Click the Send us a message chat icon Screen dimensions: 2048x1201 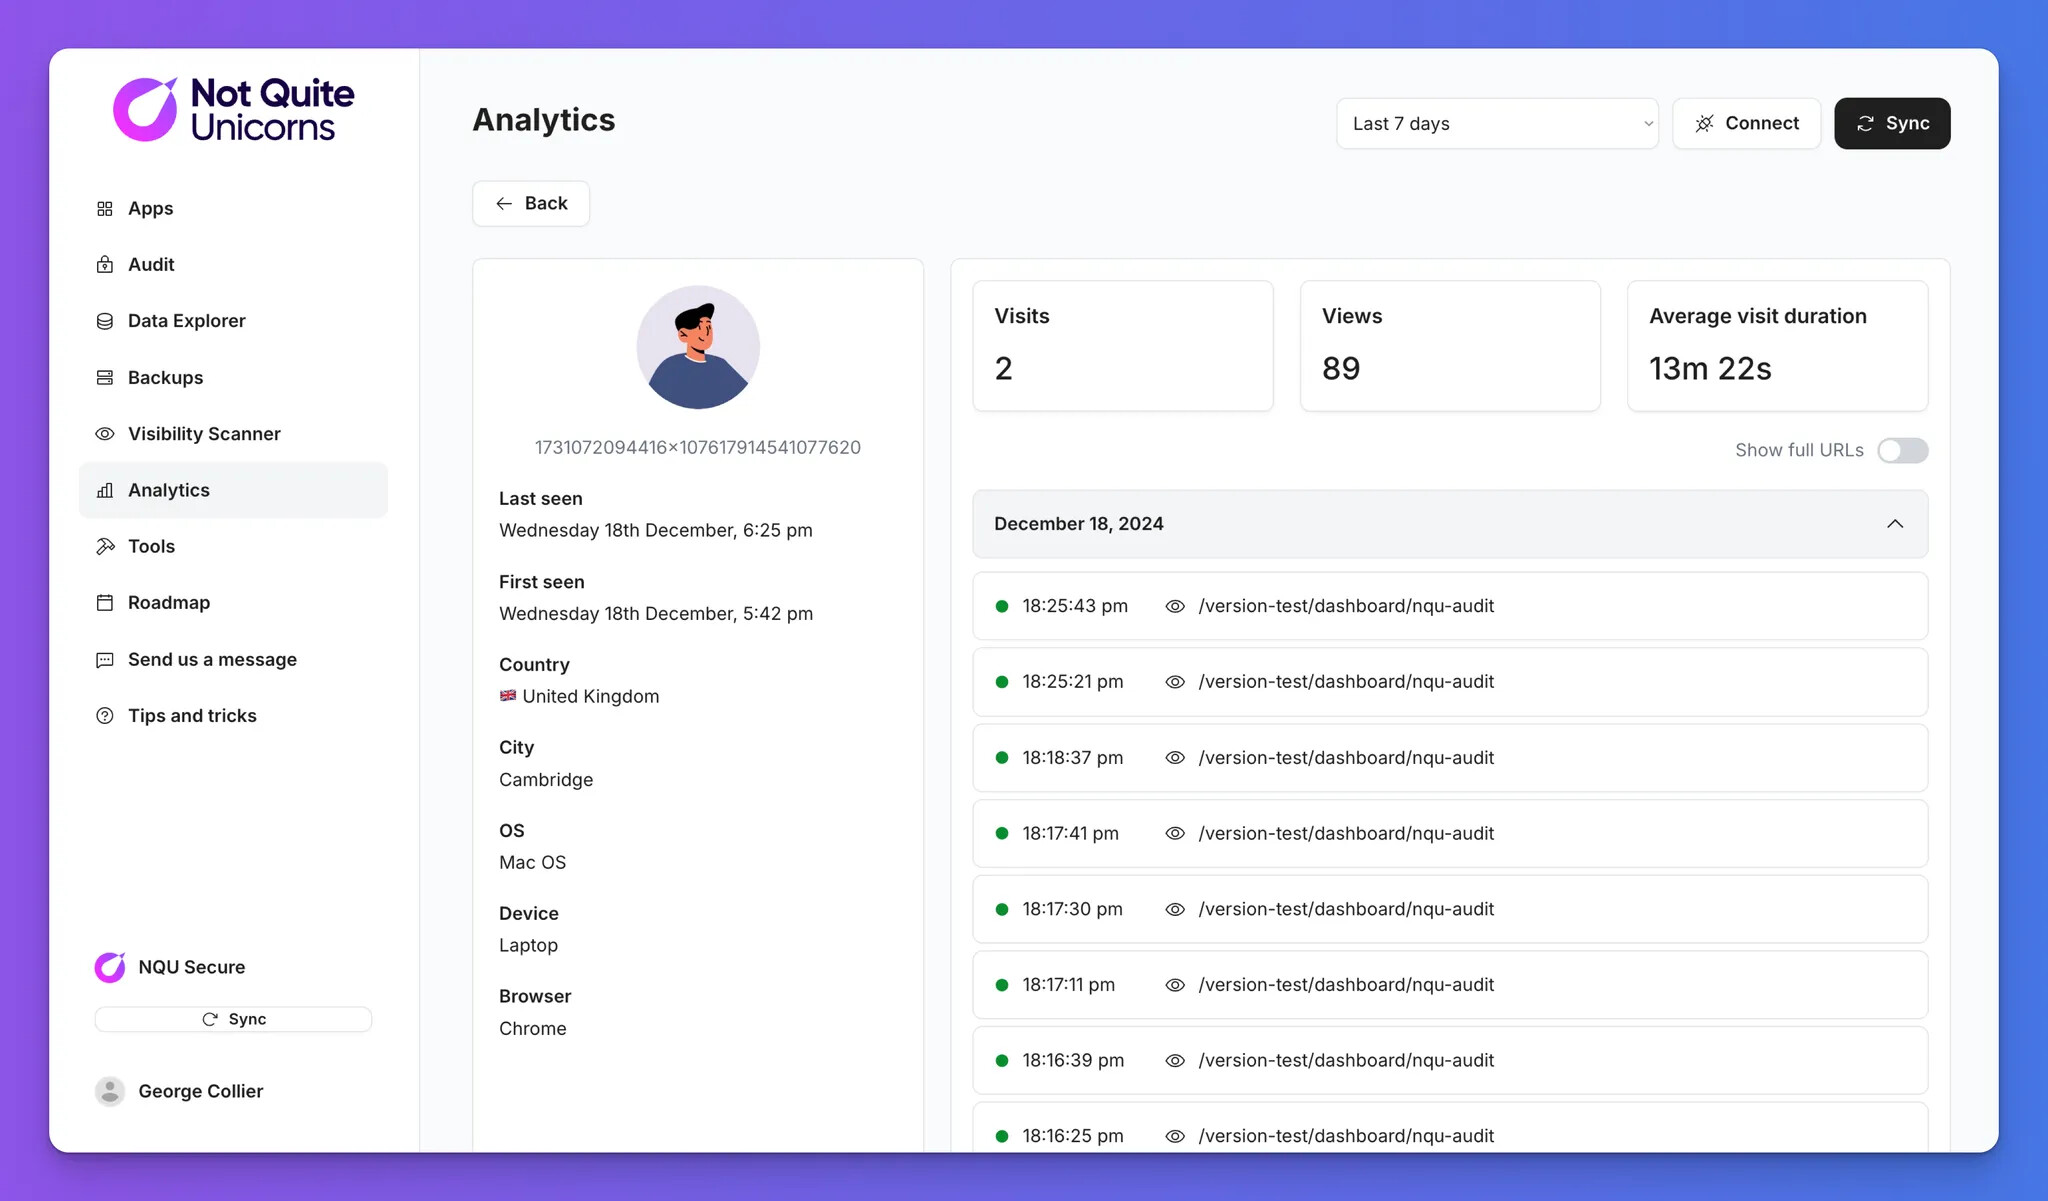(x=105, y=660)
